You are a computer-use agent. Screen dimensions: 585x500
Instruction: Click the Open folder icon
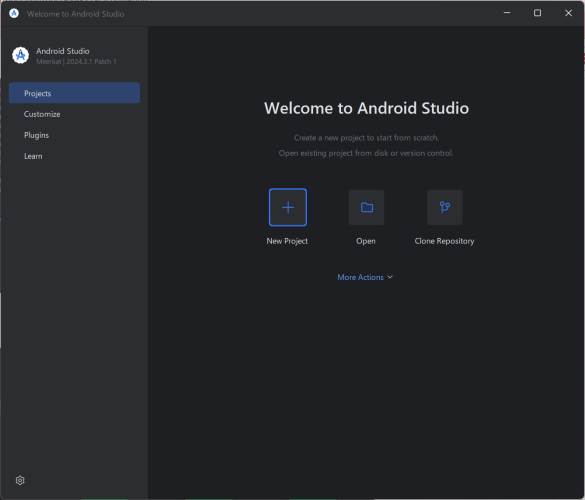(366, 207)
